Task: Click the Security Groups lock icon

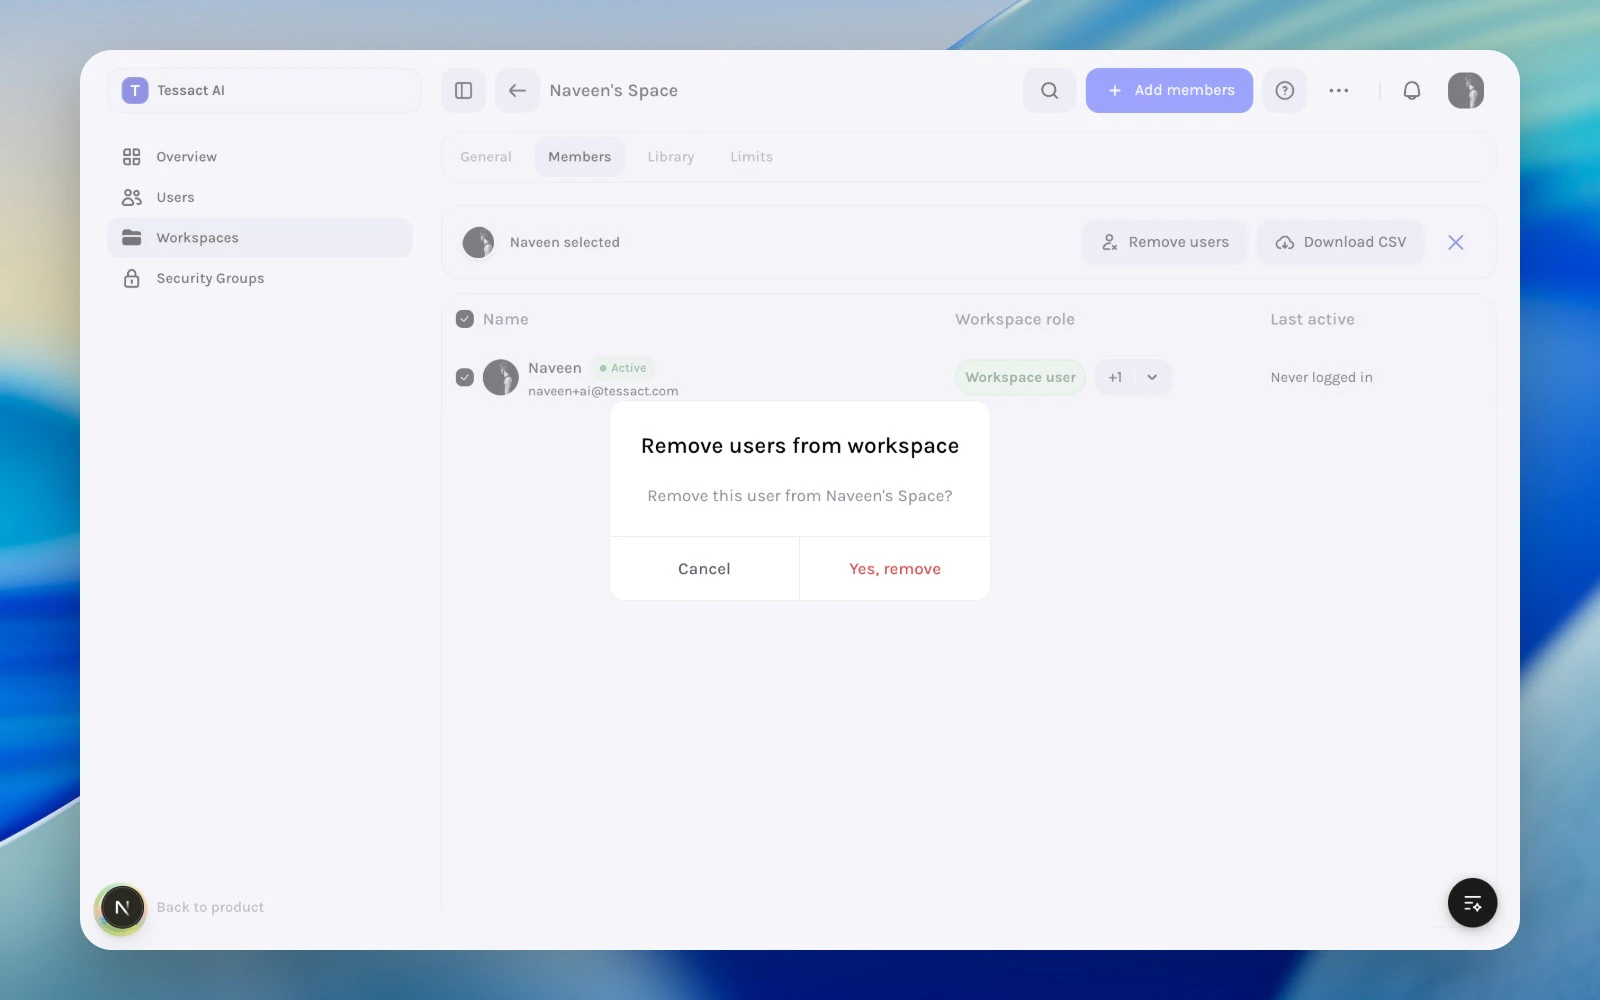Action: (132, 278)
